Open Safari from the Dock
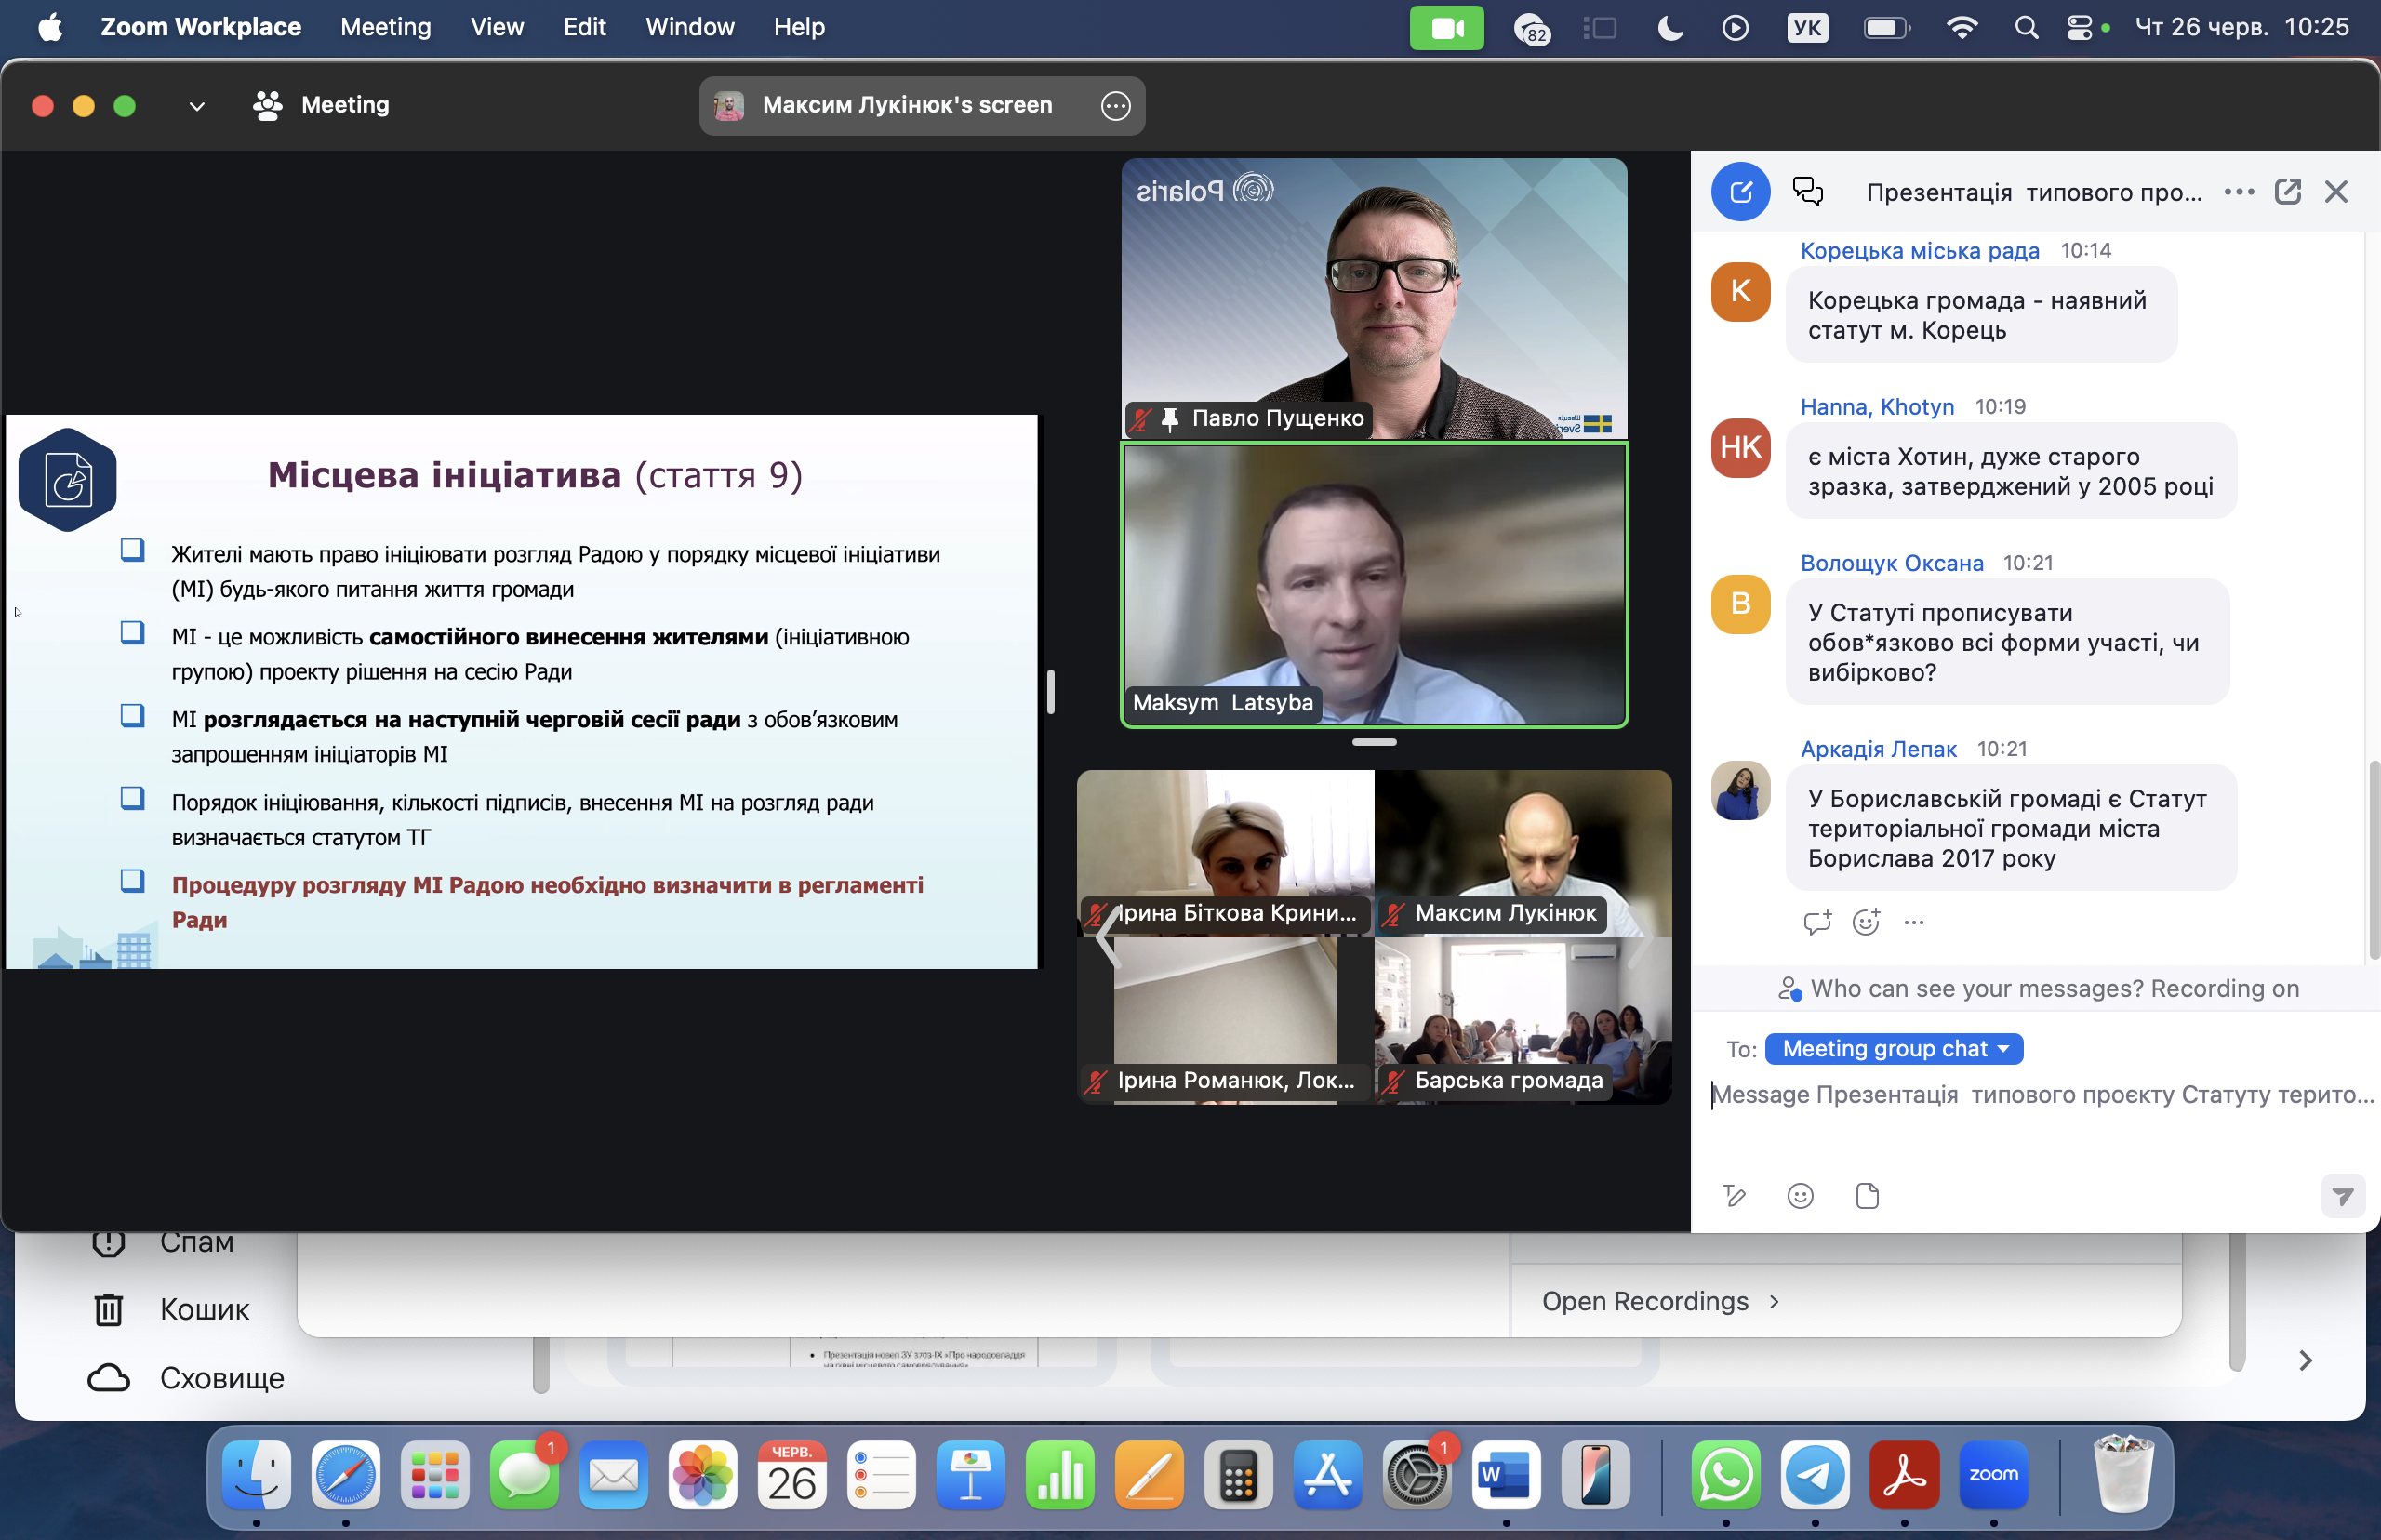2381x1540 pixels. tap(345, 1475)
